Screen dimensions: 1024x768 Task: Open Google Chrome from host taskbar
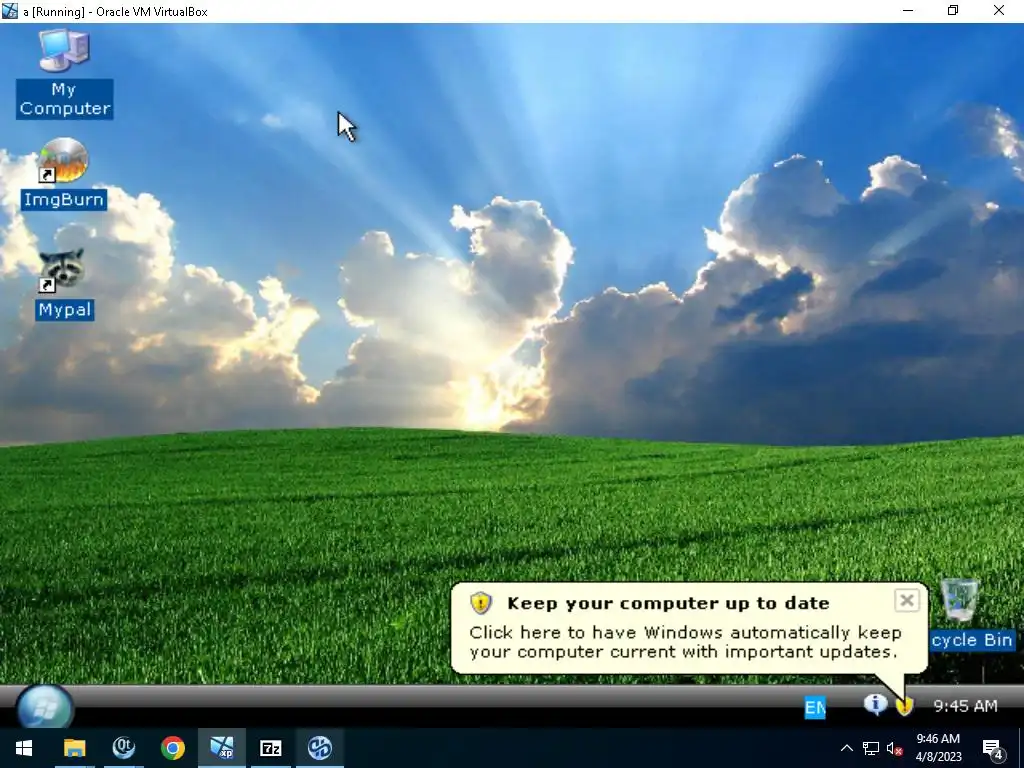[172, 748]
